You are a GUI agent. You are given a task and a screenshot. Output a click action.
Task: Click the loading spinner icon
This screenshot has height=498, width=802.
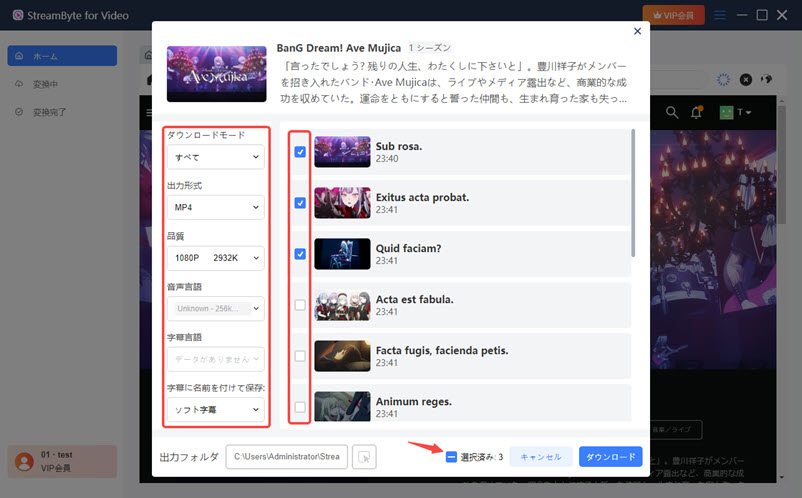(x=723, y=79)
